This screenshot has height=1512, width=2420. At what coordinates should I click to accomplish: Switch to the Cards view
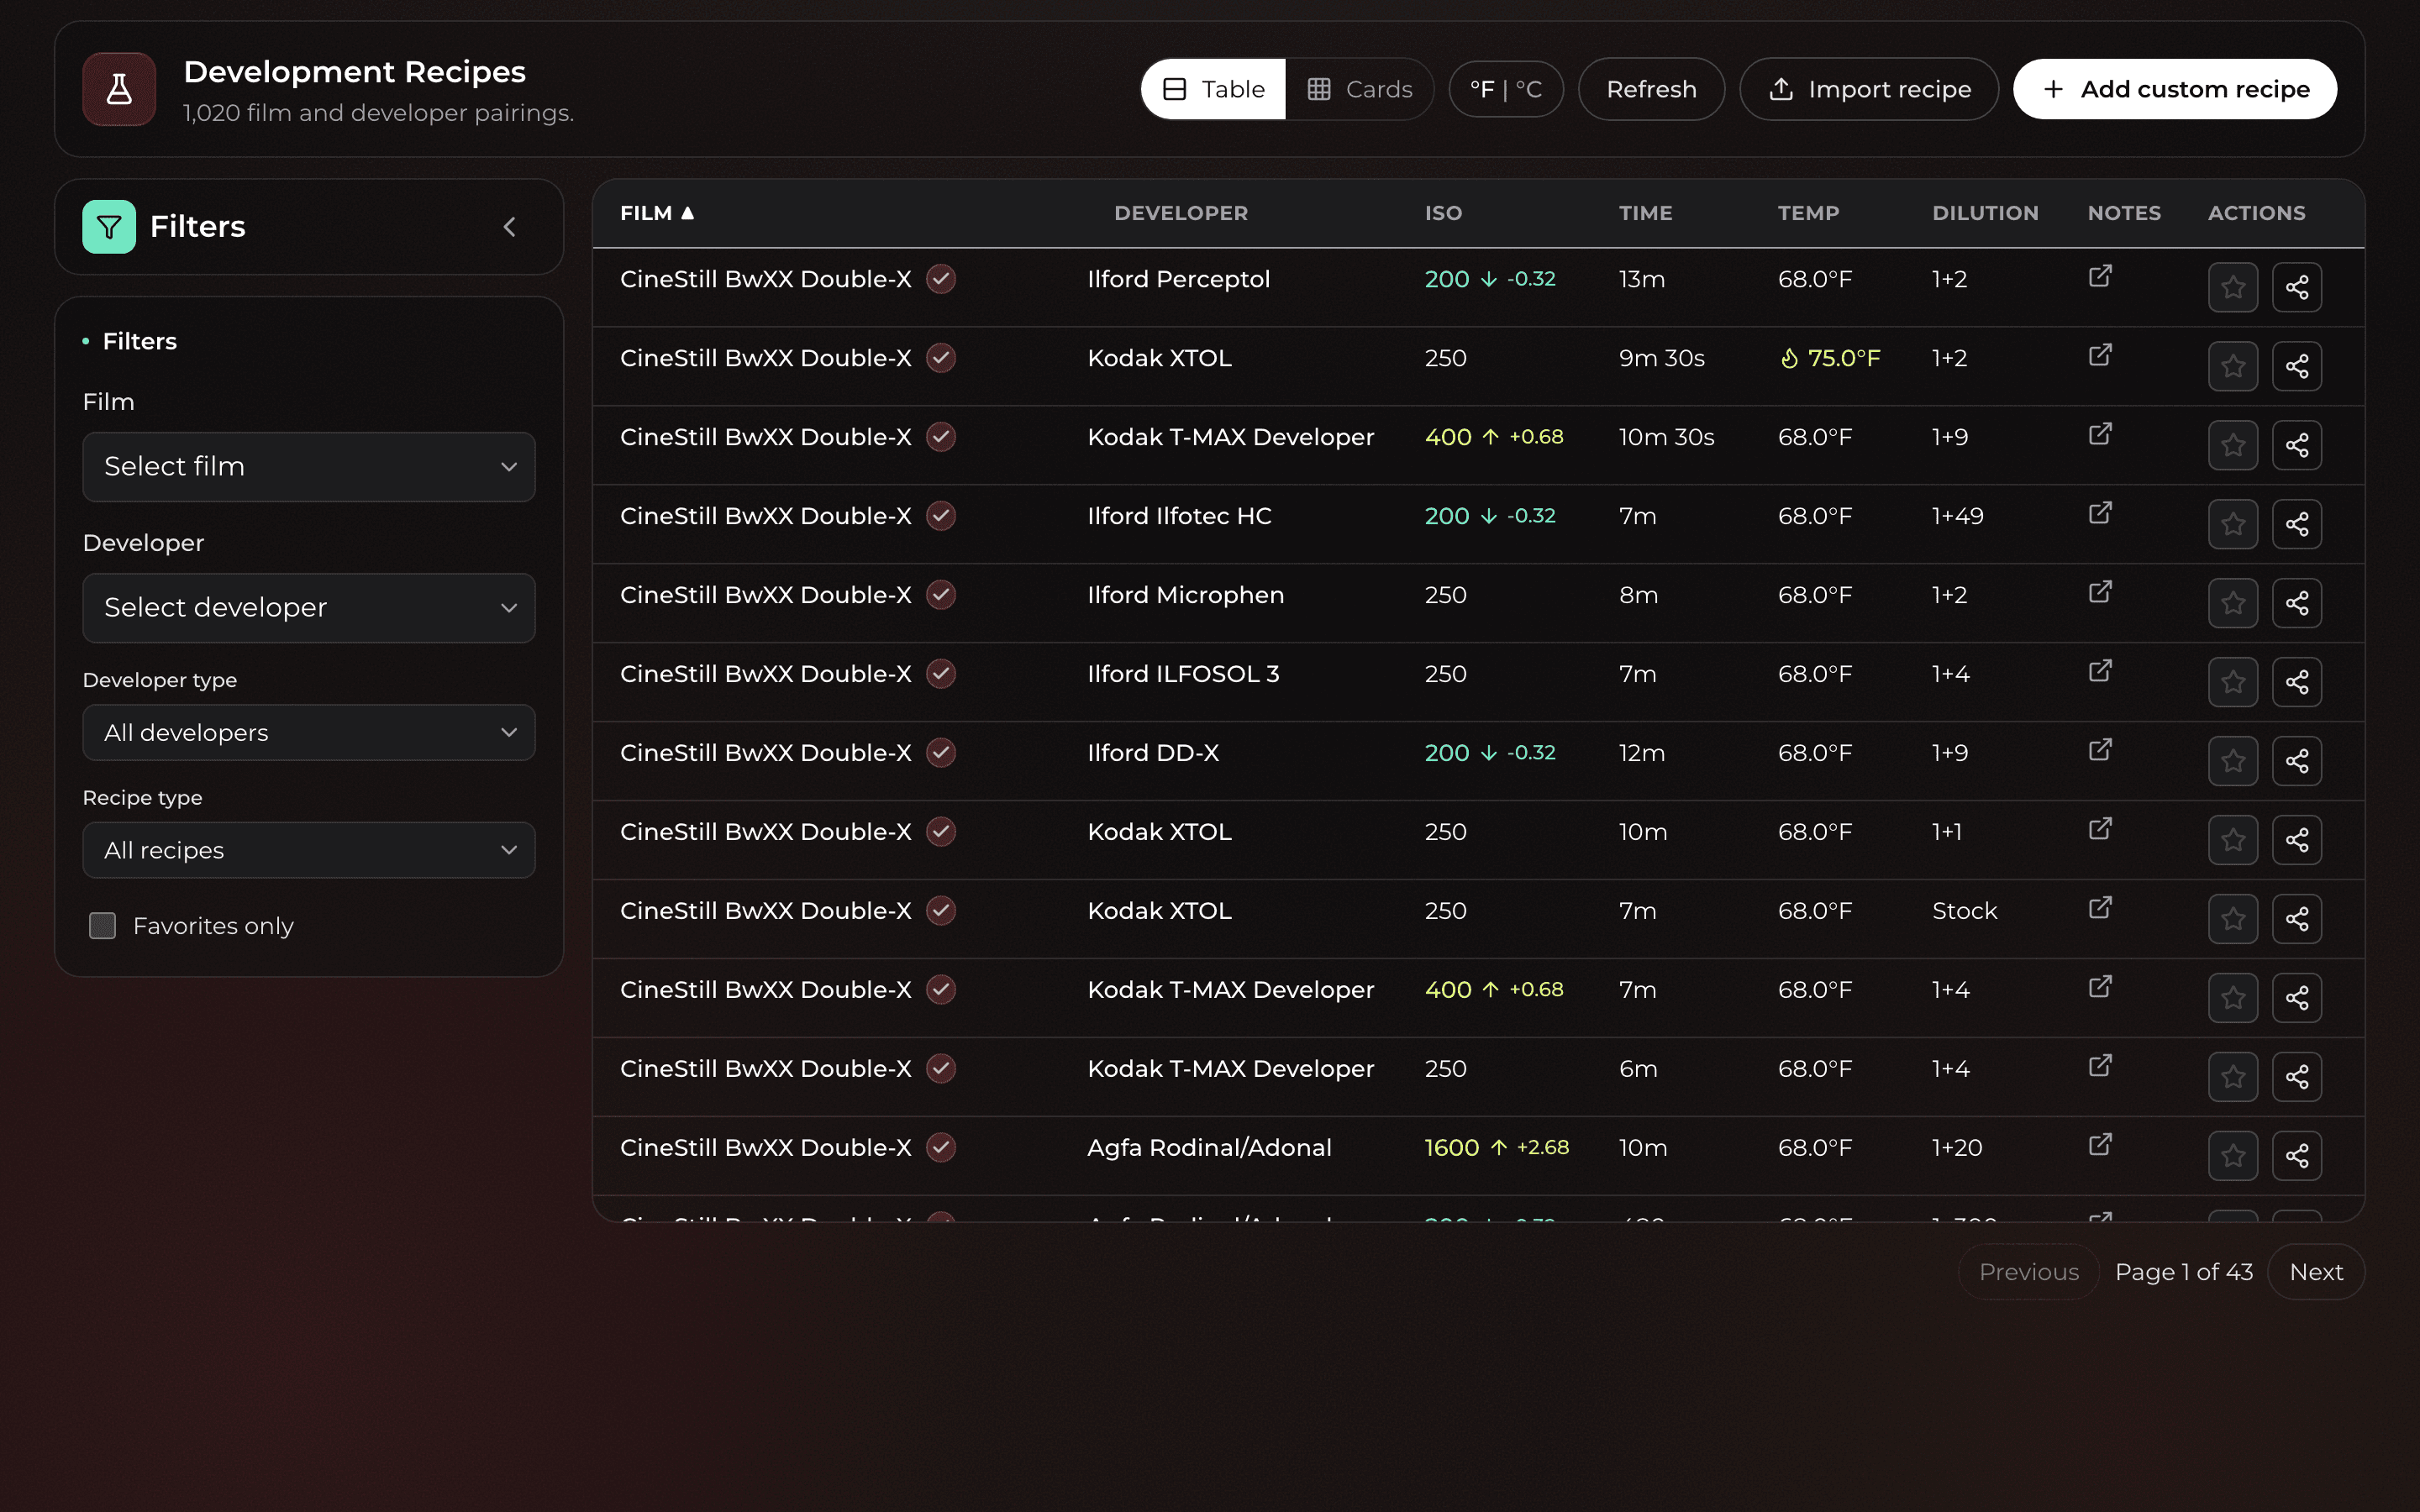1359,89
